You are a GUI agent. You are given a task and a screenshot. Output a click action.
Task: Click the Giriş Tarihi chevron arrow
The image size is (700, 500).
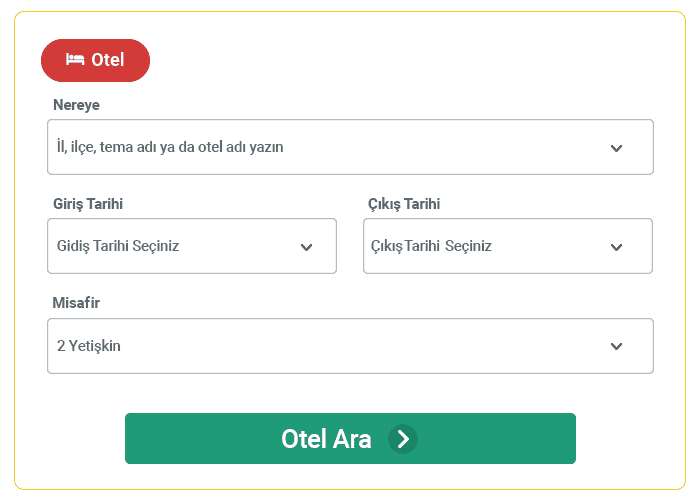point(306,247)
